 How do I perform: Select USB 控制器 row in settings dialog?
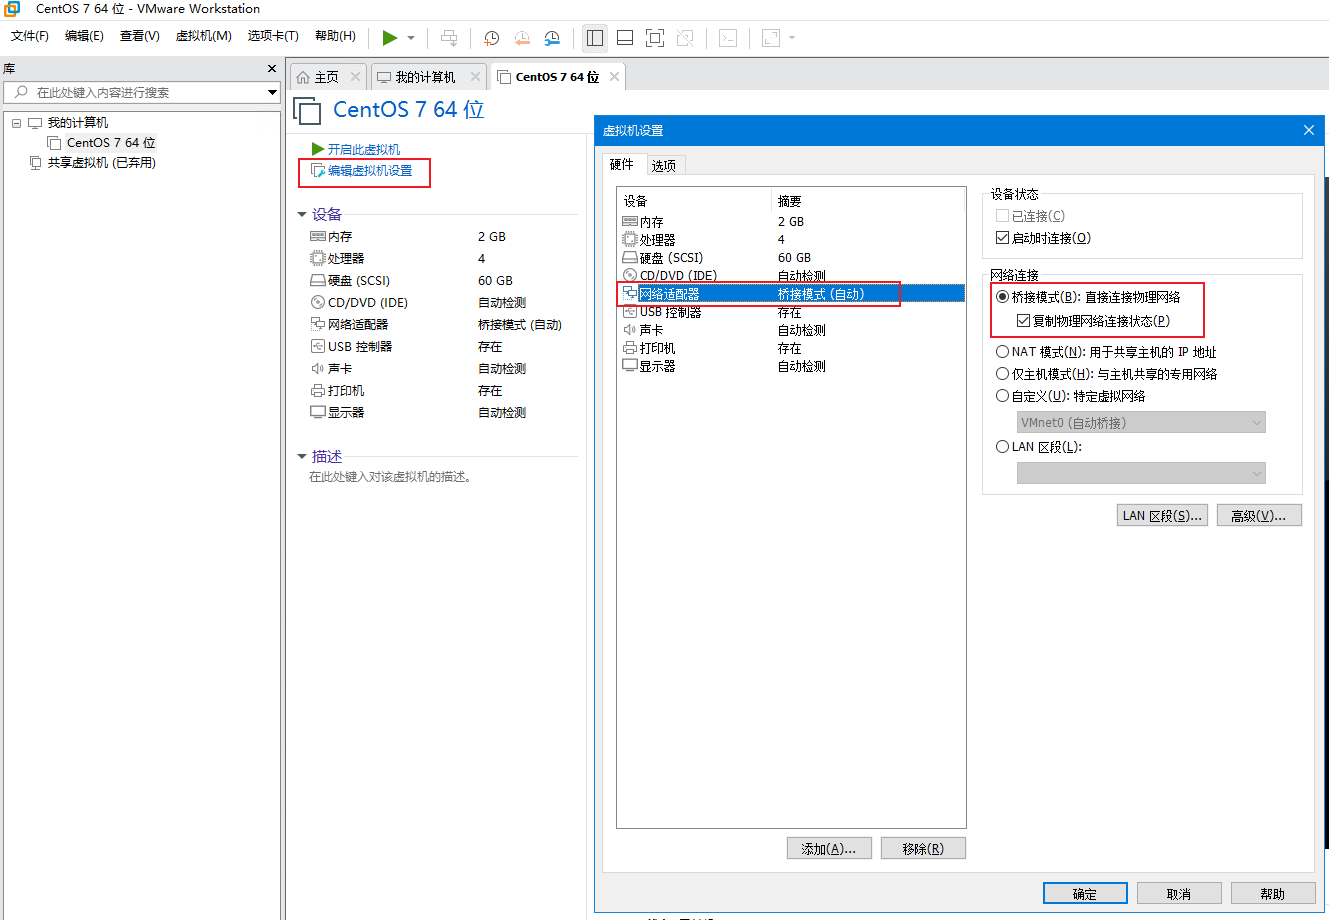point(791,312)
